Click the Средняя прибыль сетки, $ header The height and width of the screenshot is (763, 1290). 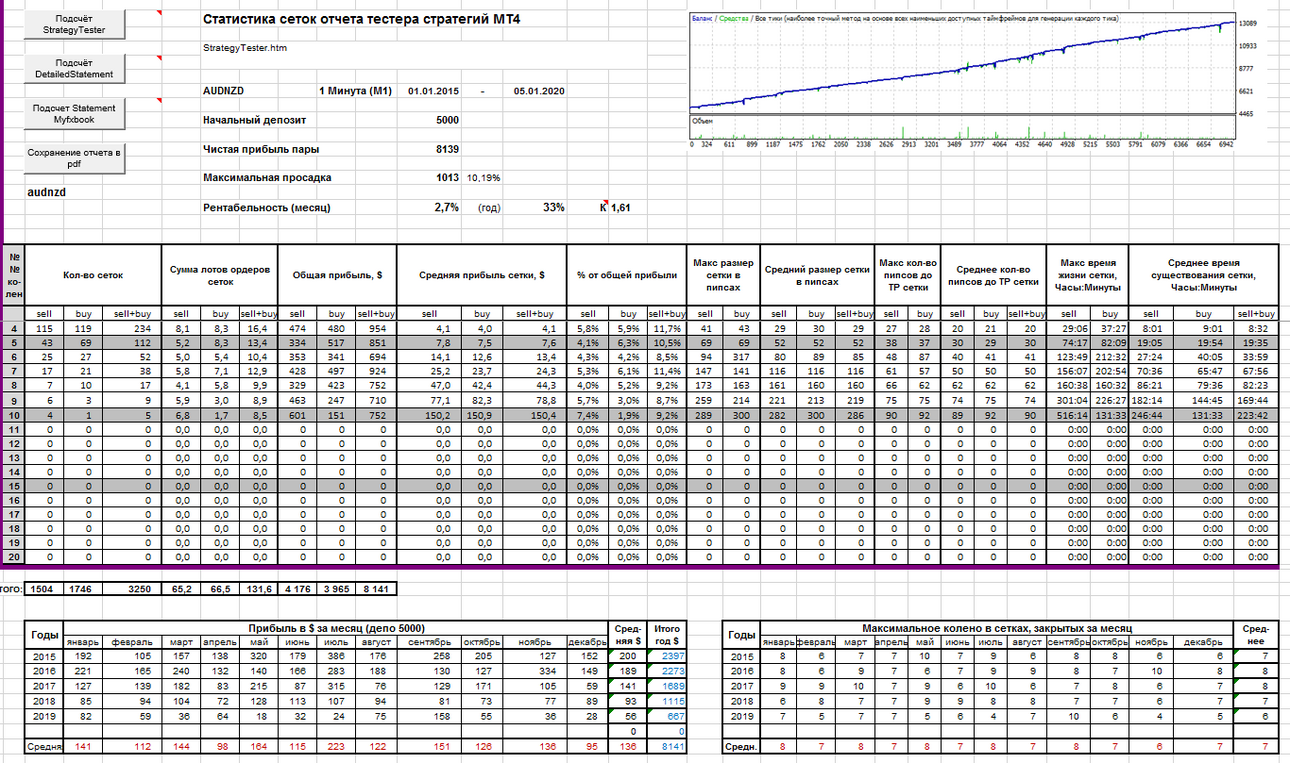pos(482,275)
